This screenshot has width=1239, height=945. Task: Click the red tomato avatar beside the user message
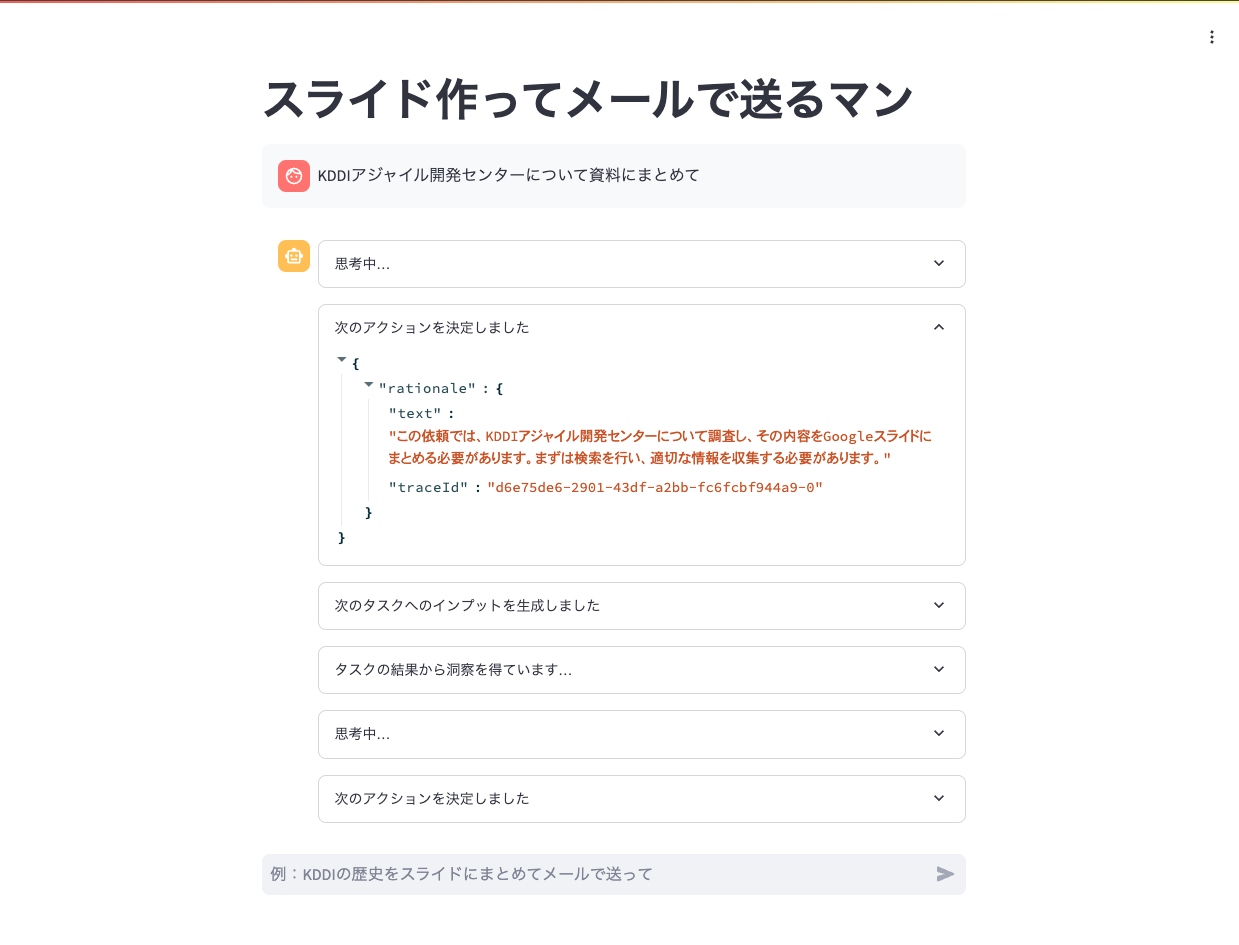[x=294, y=175]
